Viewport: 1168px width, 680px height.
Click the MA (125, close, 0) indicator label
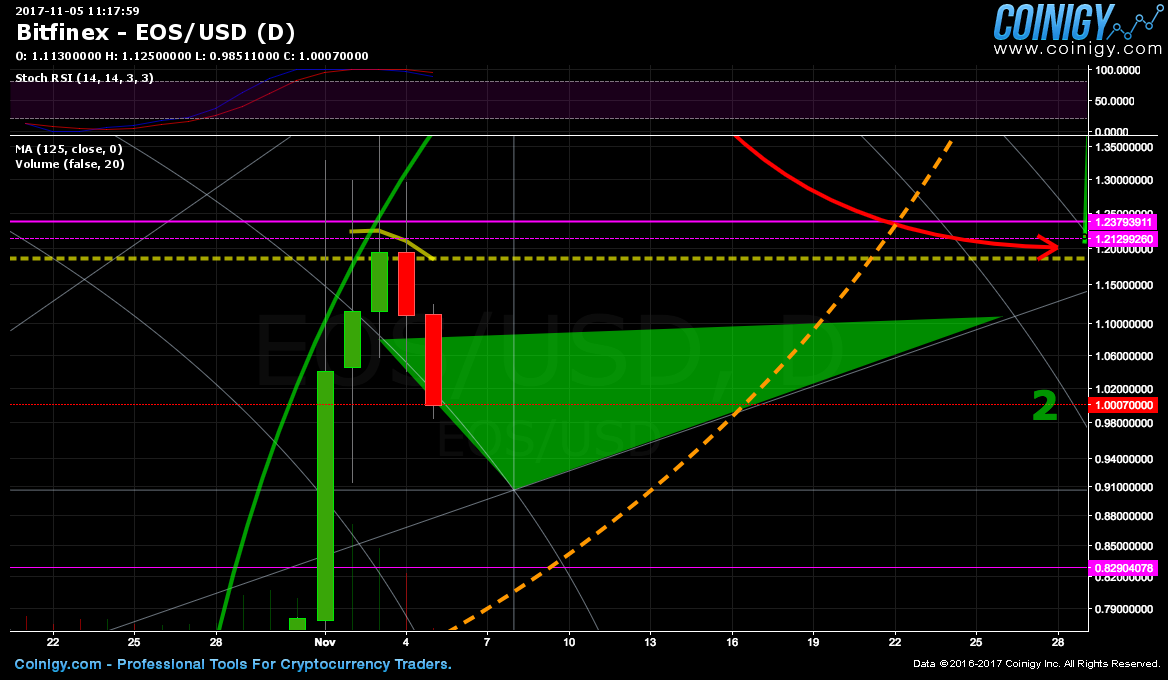point(69,149)
